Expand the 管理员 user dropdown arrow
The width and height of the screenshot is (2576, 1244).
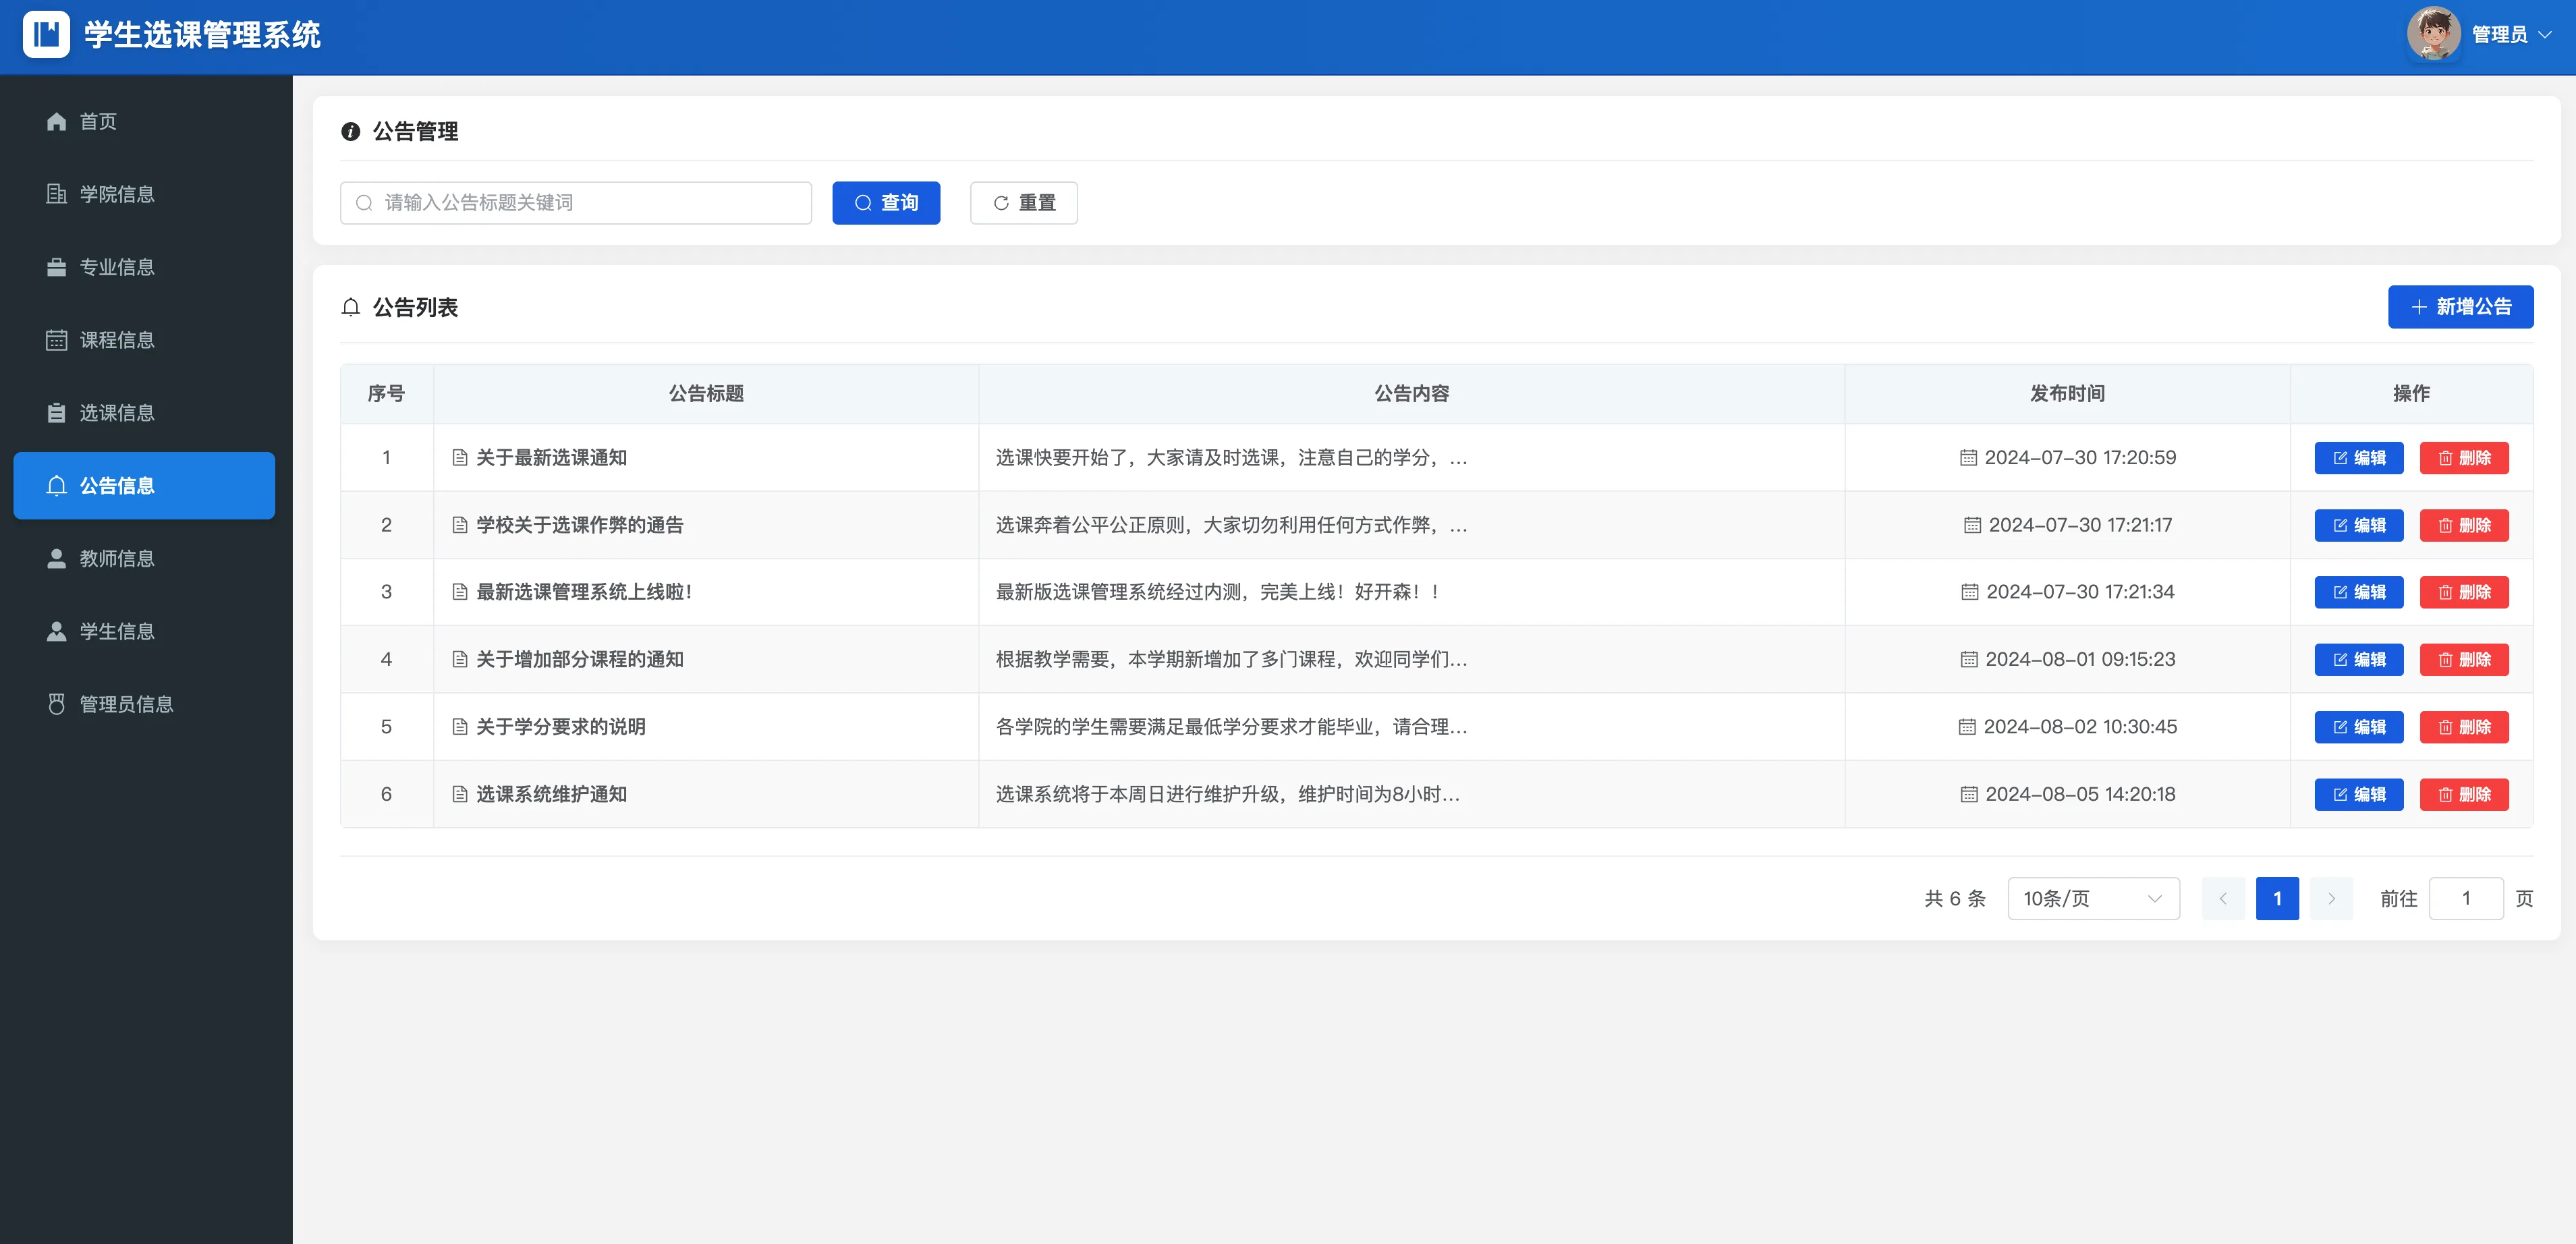[x=2545, y=35]
